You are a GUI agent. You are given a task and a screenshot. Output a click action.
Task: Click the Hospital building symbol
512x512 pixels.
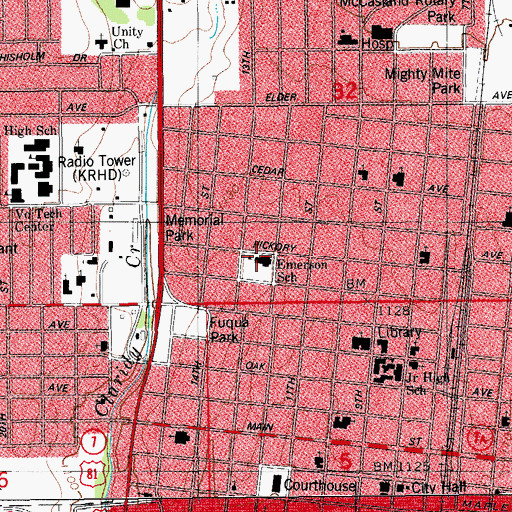(382, 32)
